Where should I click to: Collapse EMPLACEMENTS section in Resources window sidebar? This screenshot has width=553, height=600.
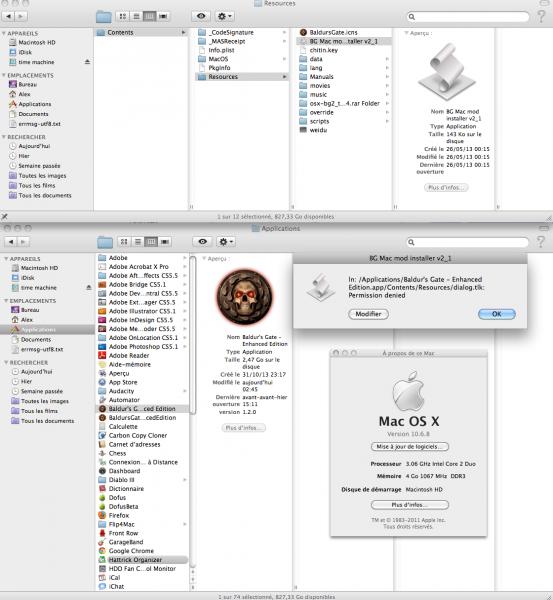[4, 75]
